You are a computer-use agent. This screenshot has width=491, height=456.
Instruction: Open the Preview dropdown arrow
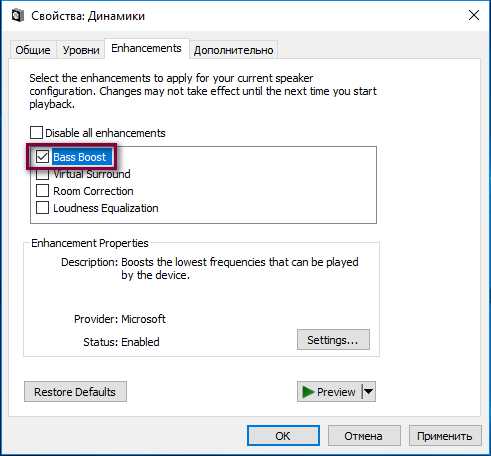(x=368, y=391)
